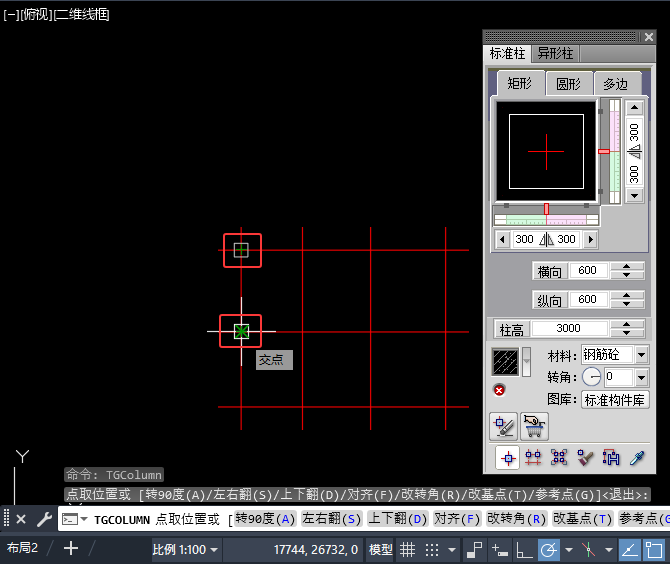Choose 转90度(A) command option

pyautogui.click(x=265, y=519)
